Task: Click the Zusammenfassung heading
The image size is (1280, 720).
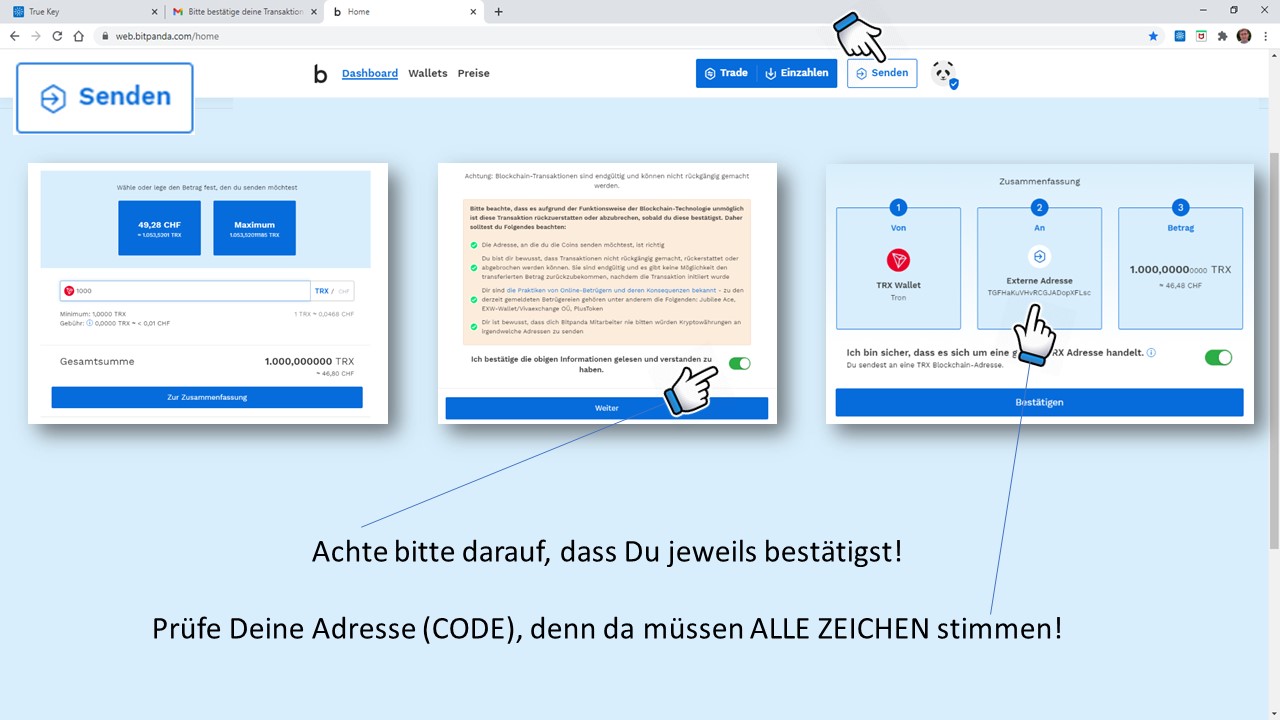Action: 1039,182
